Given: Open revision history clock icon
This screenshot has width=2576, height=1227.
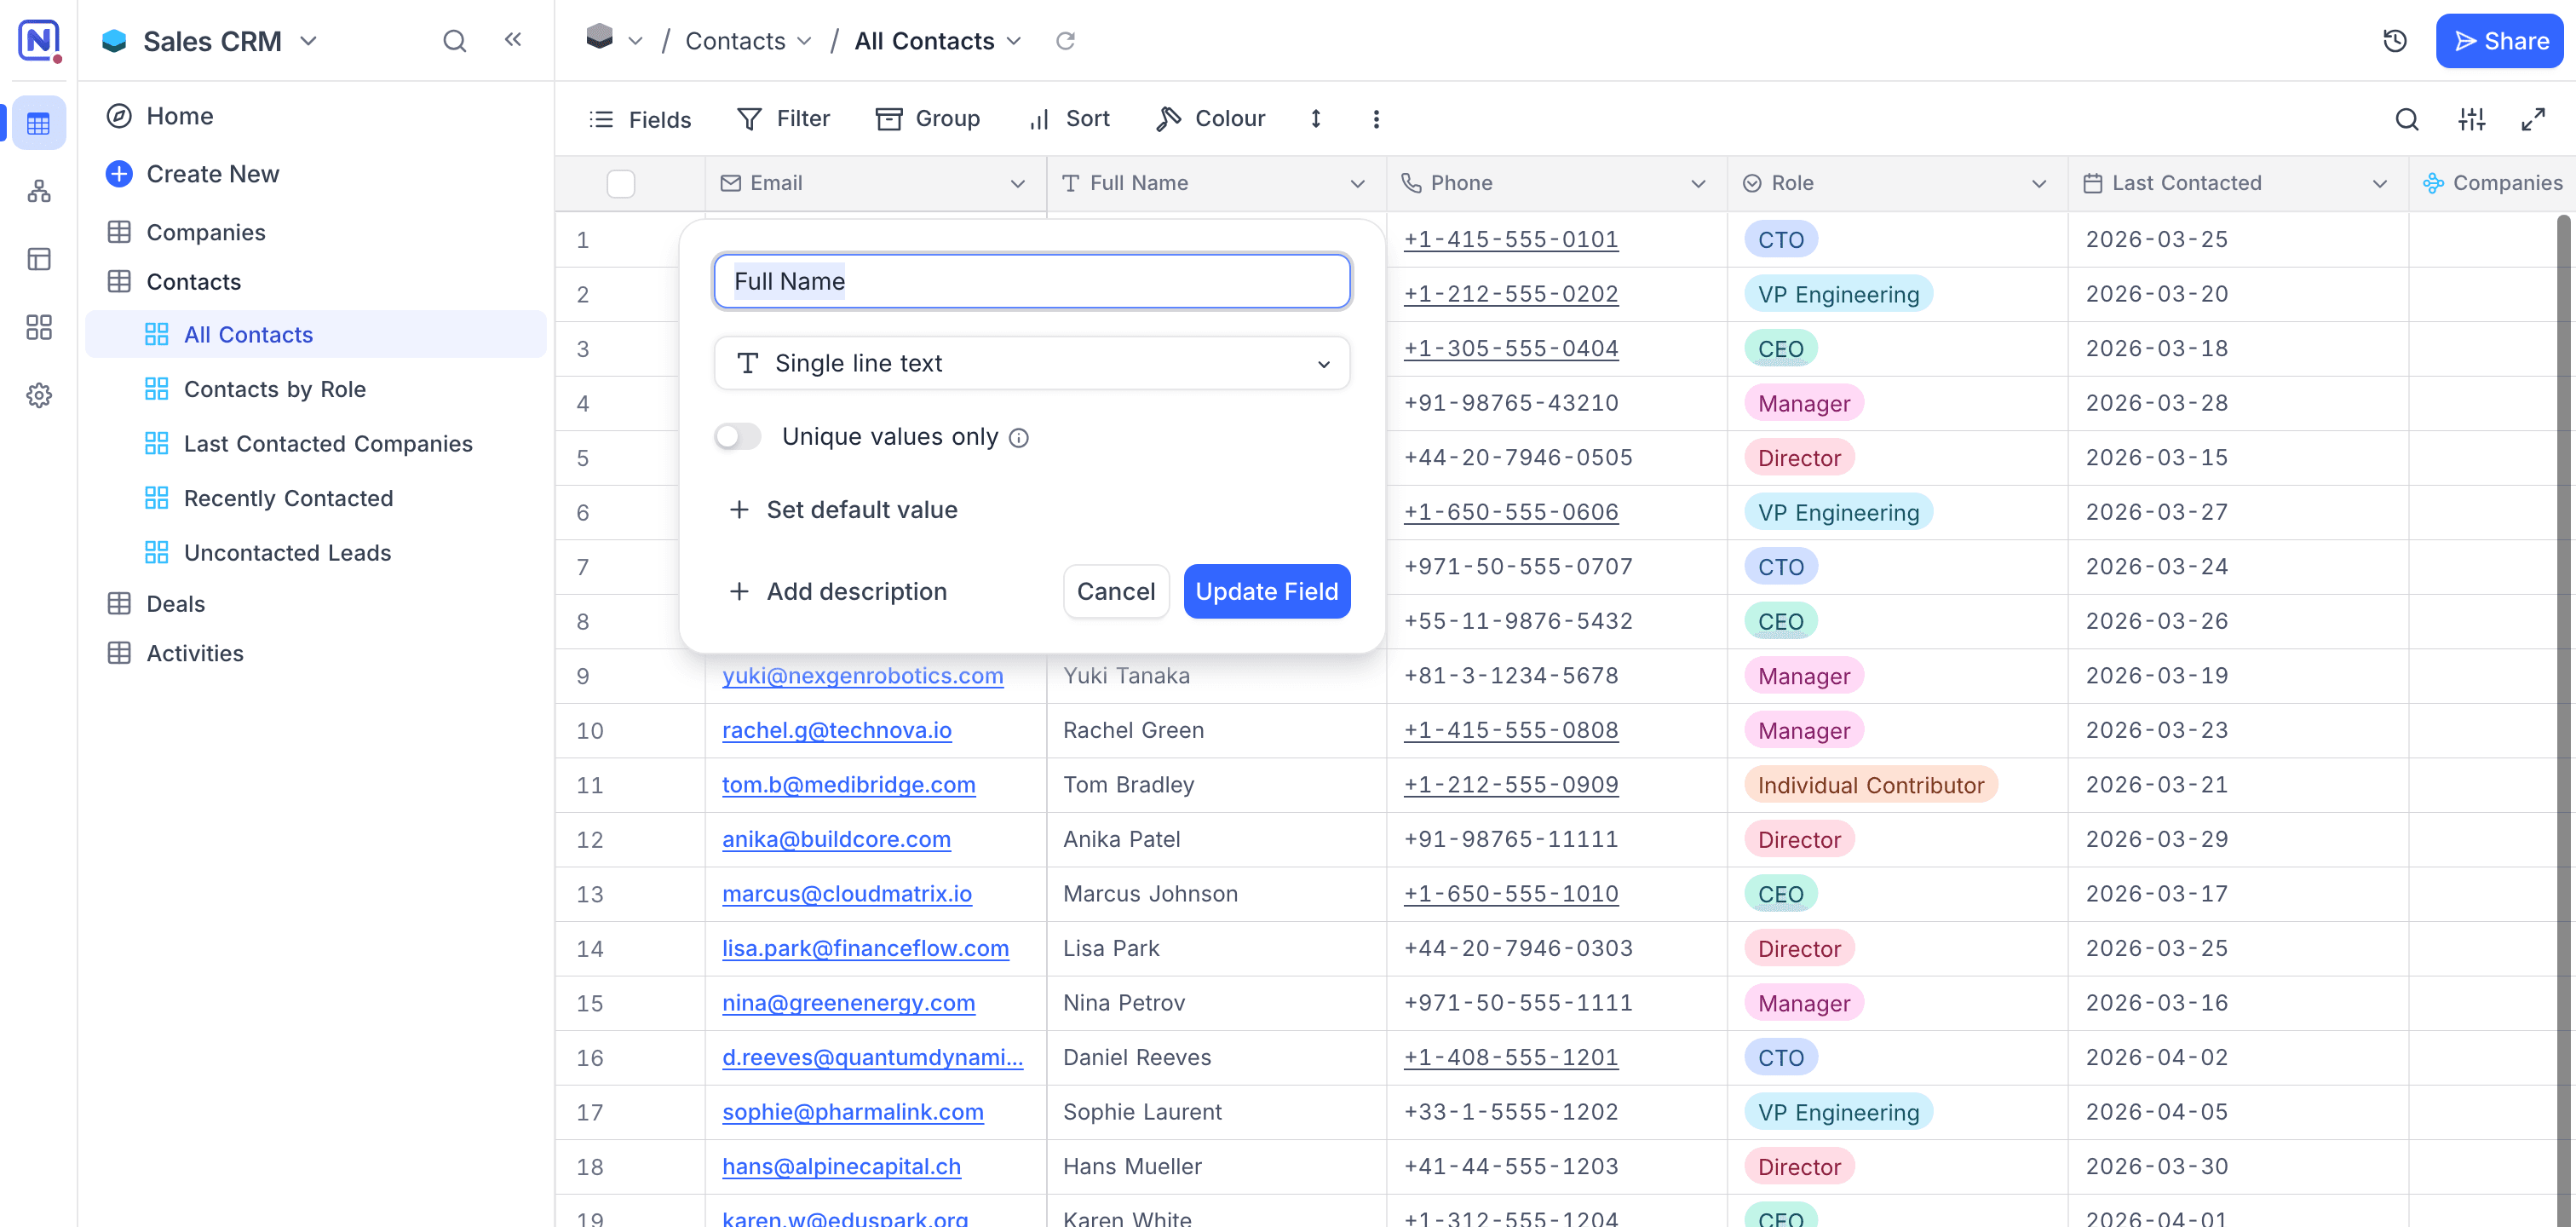Looking at the screenshot, I should coord(2394,41).
